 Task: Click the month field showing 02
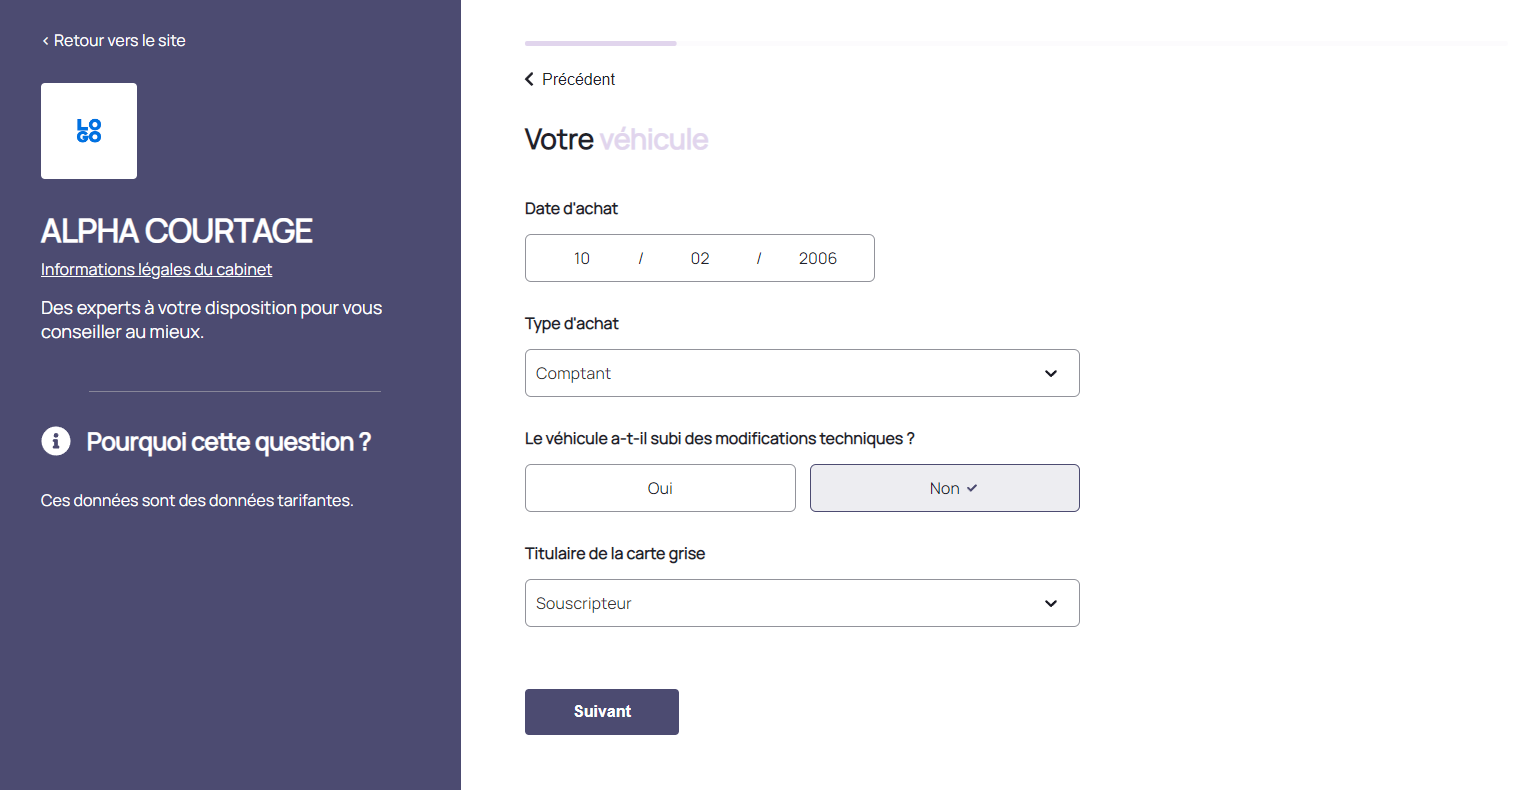(700, 258)
